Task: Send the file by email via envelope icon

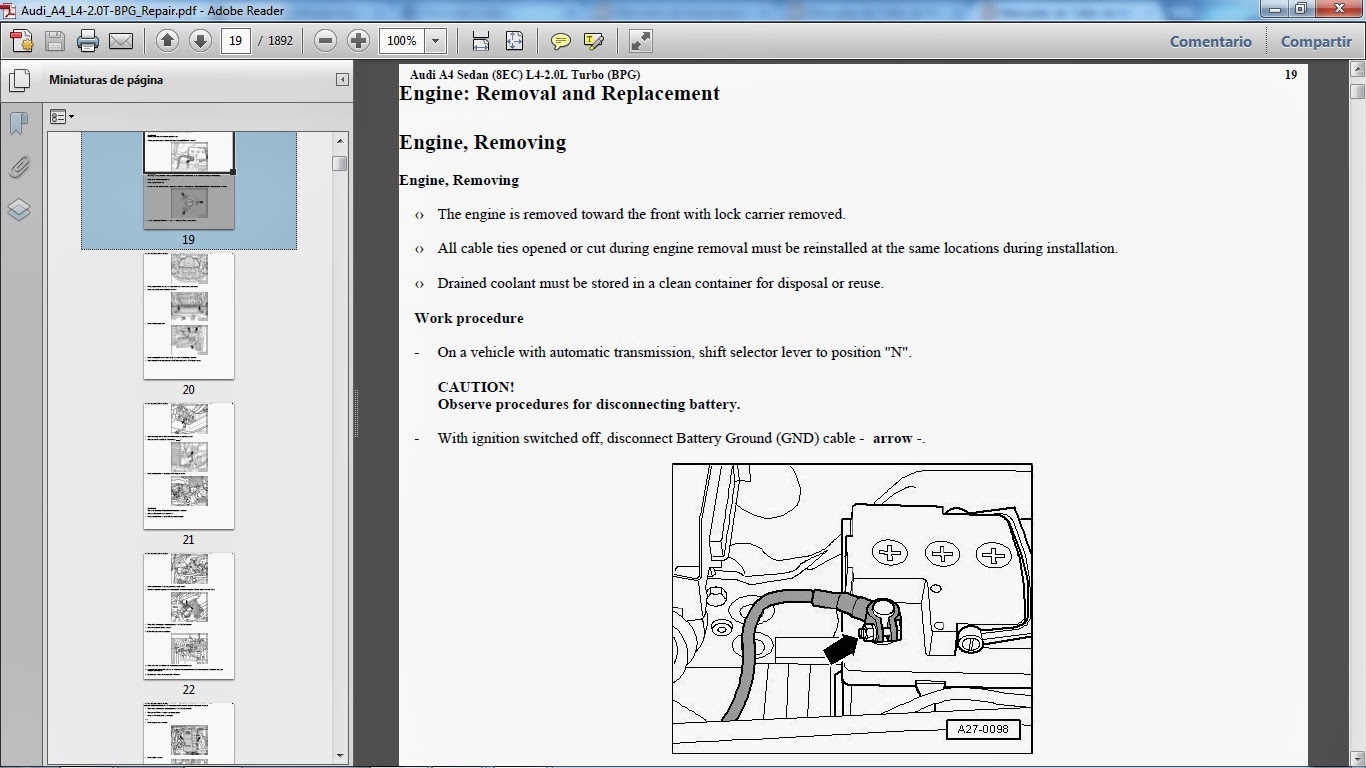Action: tap(121, 41)
